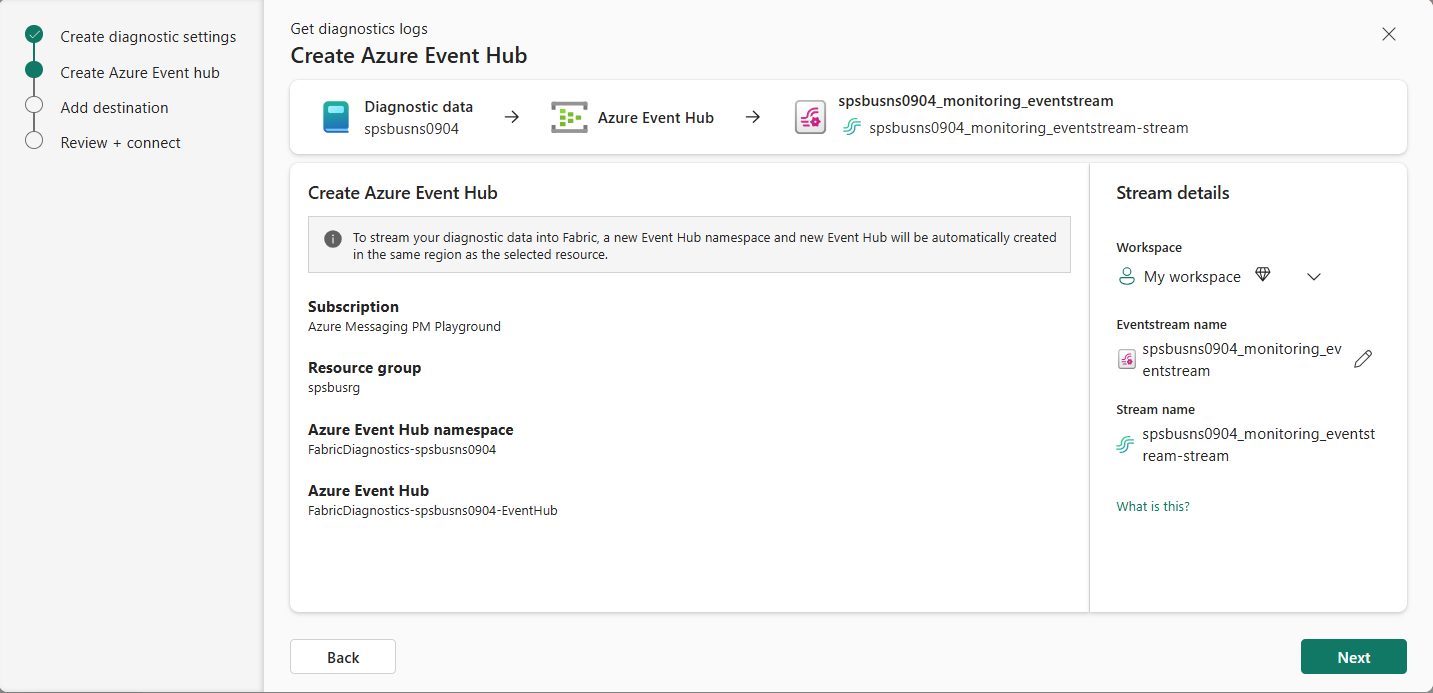This screenshot has height=693, width=1433.
Task: Click the Diagnostic data book icon
Action: click(336, 117)
